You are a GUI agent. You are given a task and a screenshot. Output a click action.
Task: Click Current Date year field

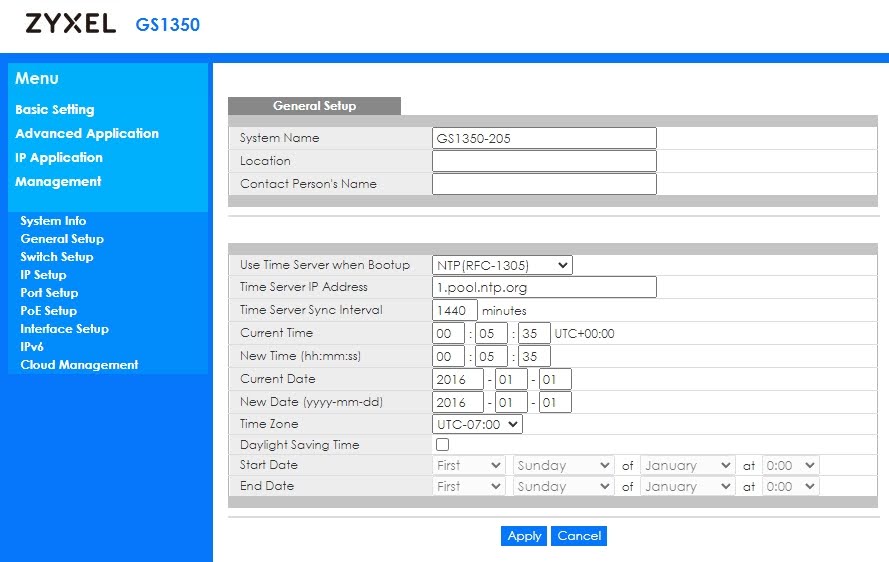tap(458, 379)
